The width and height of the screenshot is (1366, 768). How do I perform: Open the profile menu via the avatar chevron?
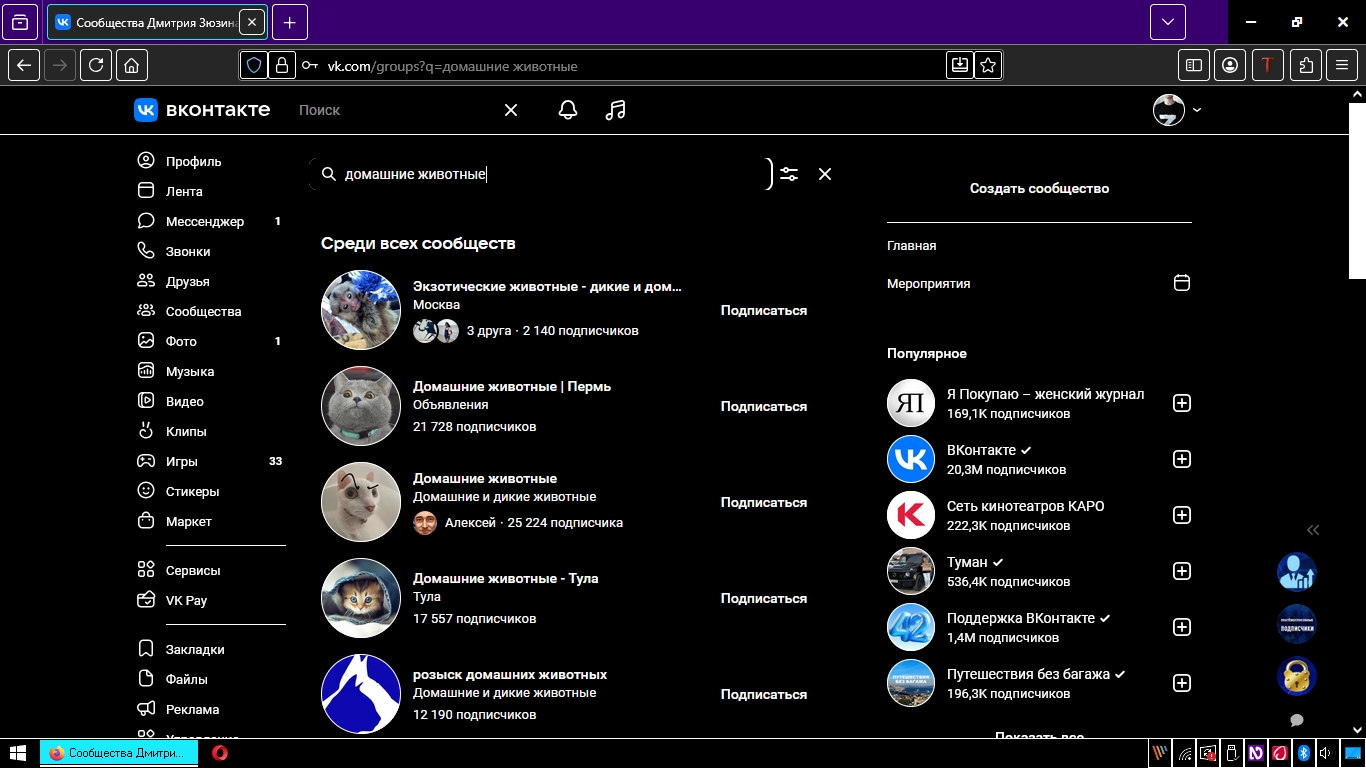click(x=1195, y=110)
